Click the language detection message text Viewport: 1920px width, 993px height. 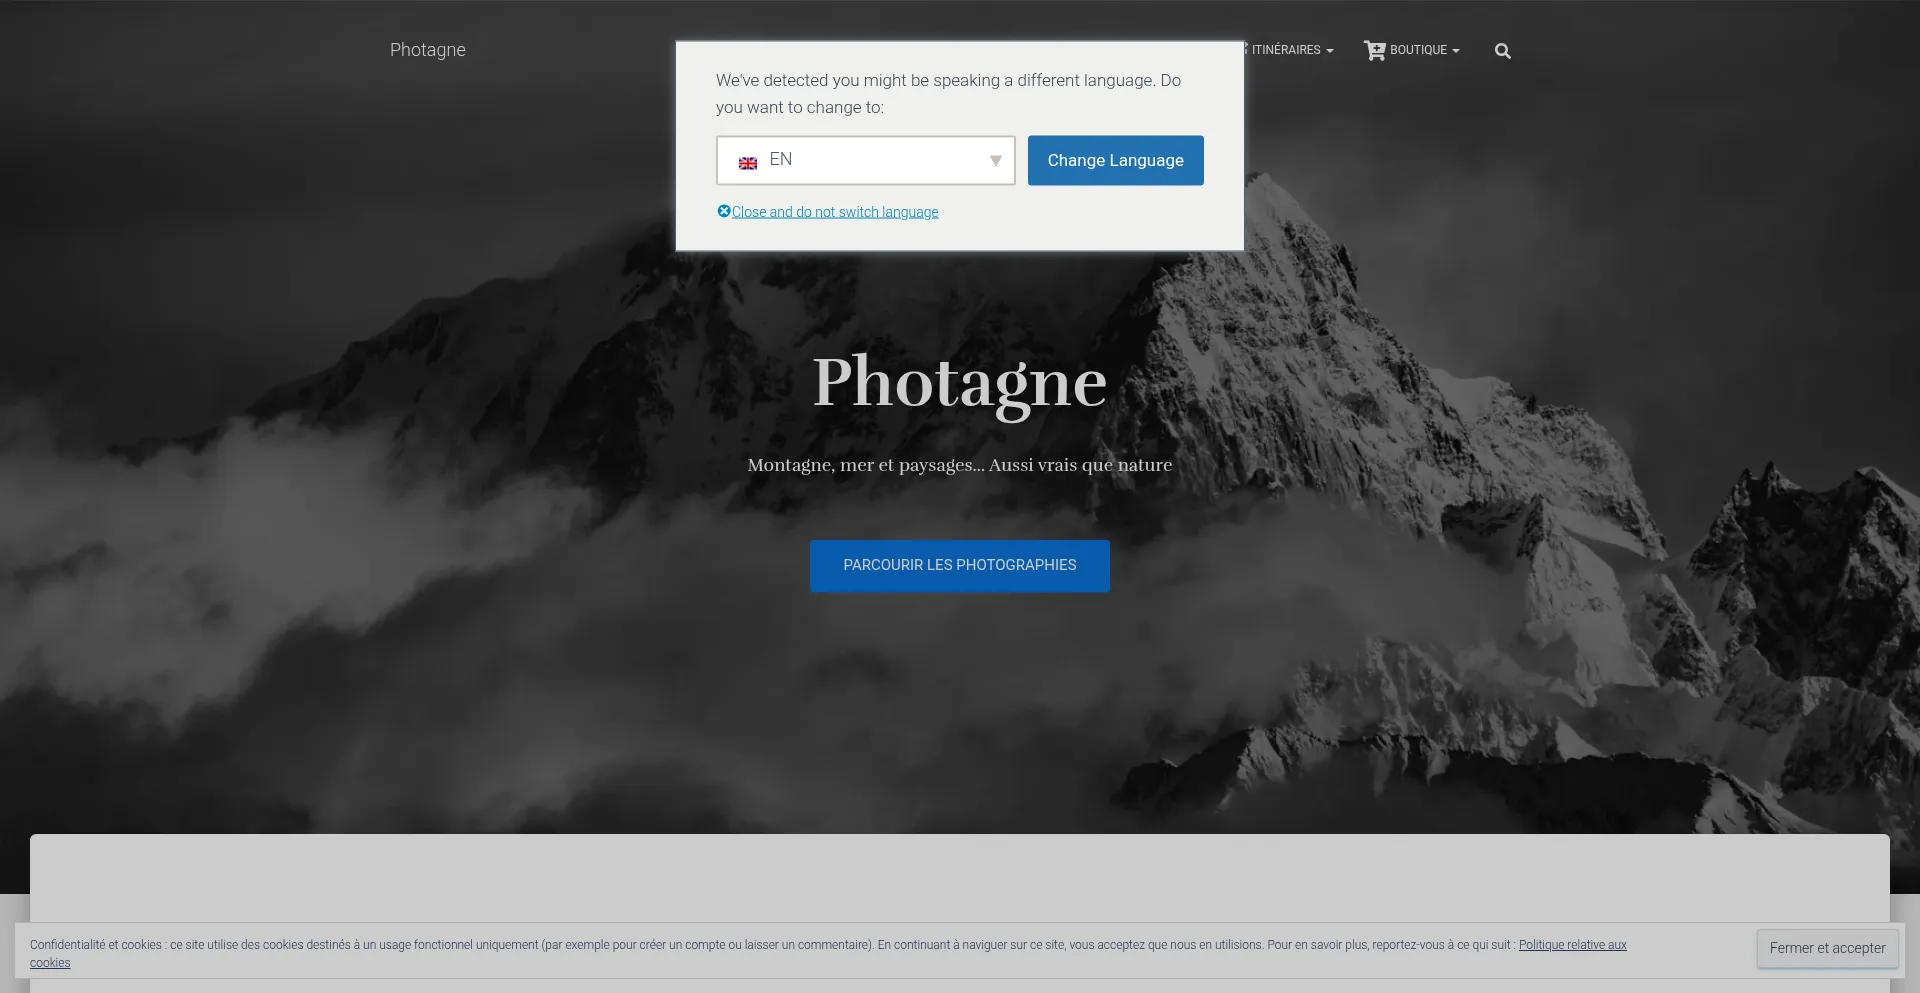pyautogui.click(x=948, y=94)
